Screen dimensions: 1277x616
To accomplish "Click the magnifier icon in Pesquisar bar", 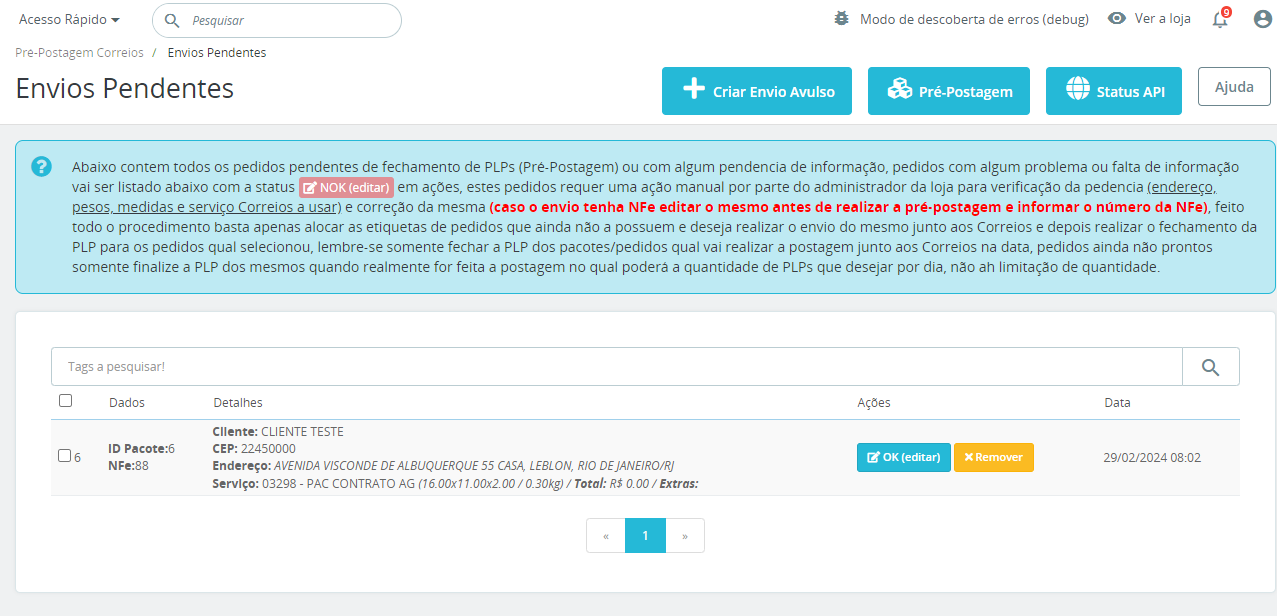I will coord(172,20).
